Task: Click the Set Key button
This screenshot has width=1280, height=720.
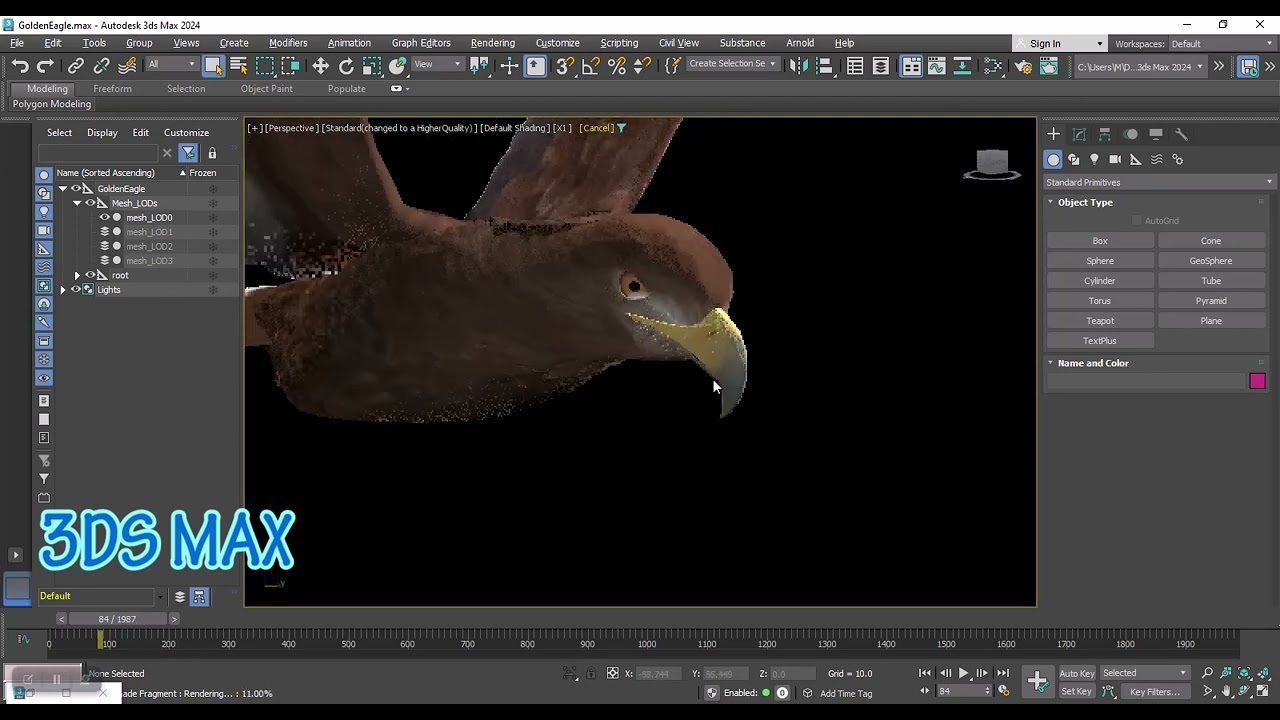Action: tap(1077, 692)
